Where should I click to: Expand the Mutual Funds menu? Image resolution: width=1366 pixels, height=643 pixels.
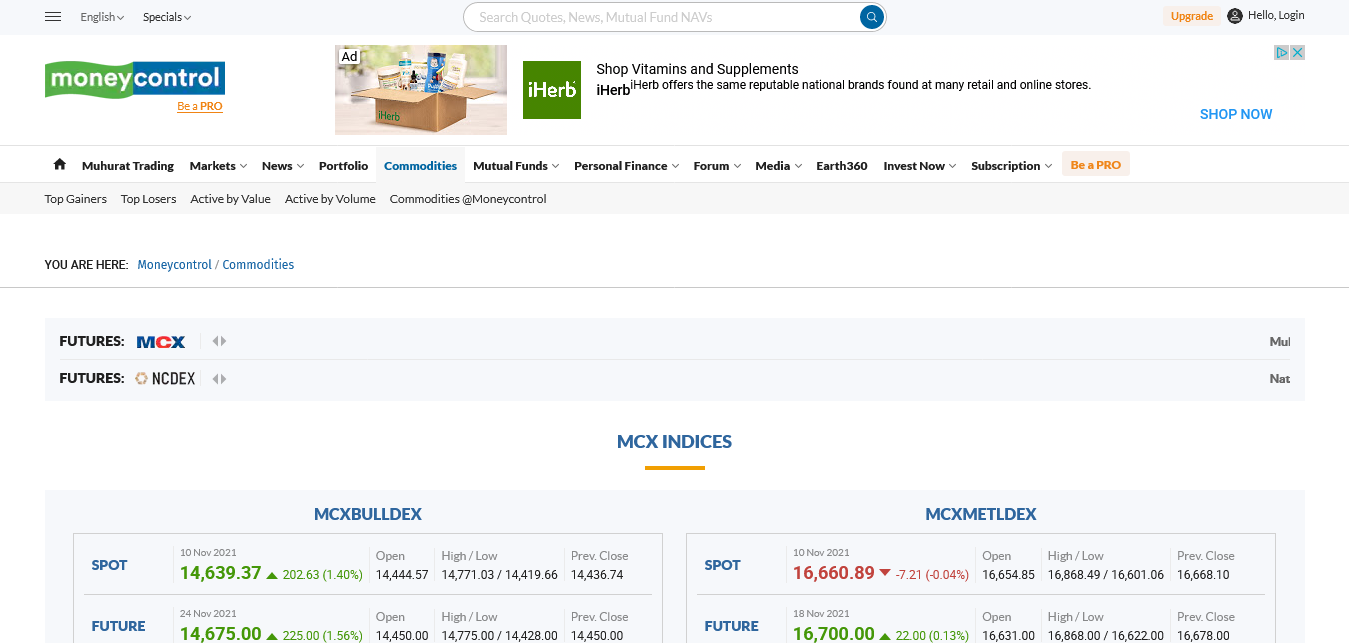(515, 166)
